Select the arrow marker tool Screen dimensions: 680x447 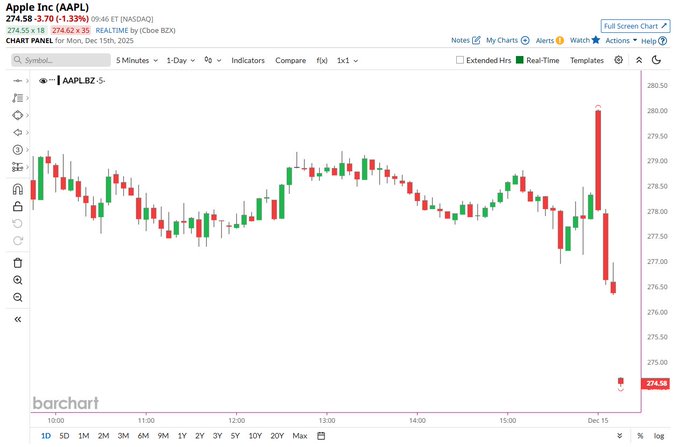(17, 132)
